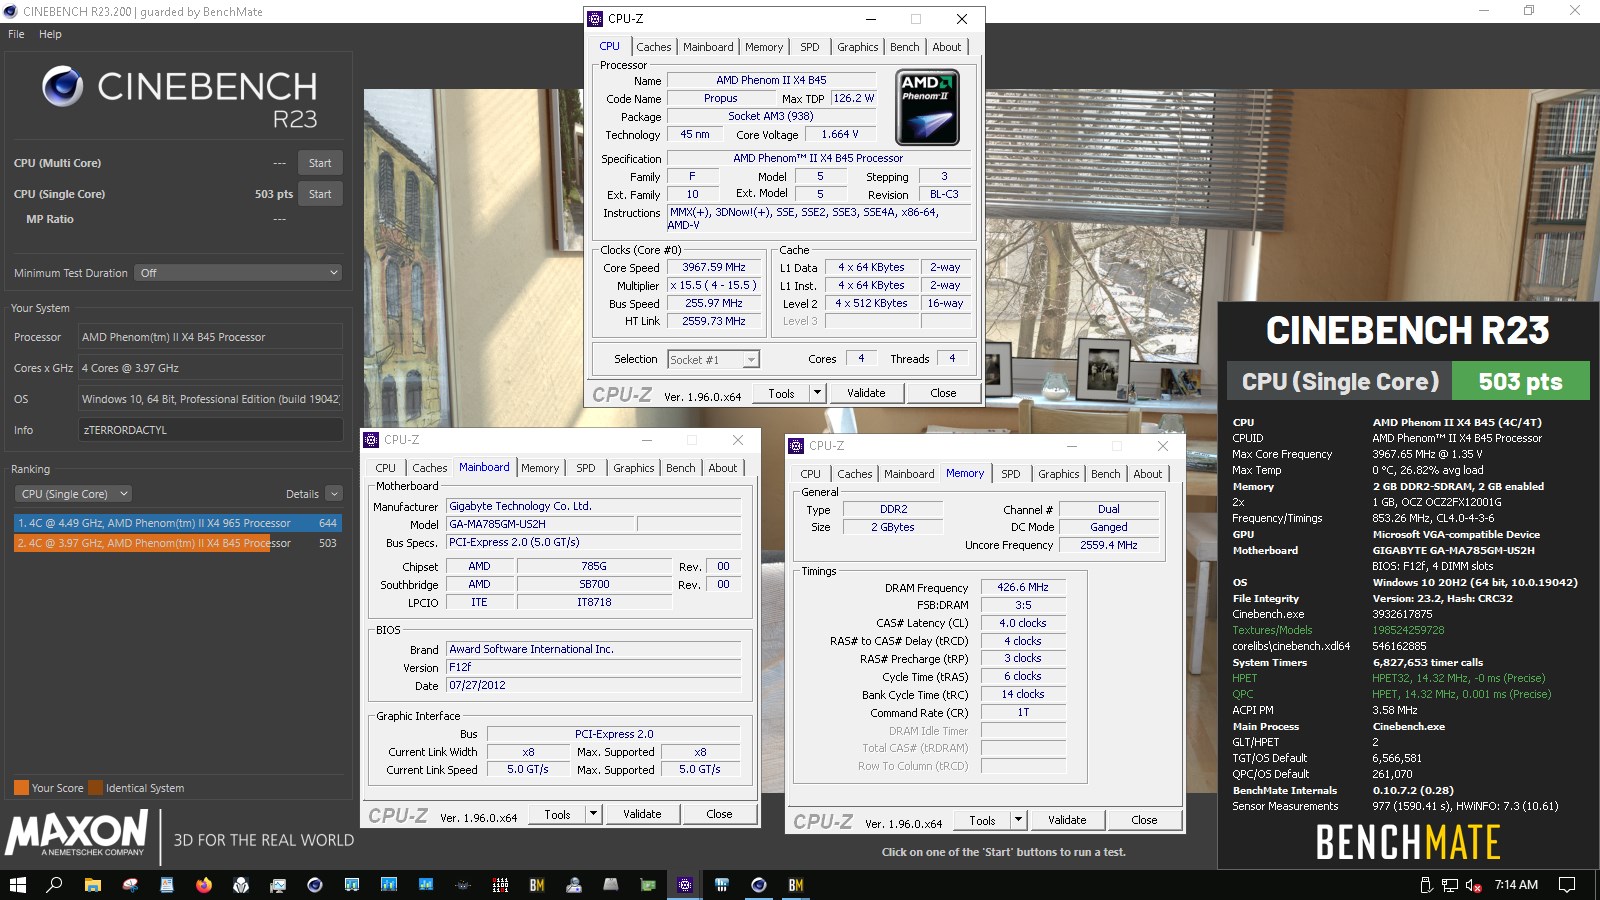Open the running Cinebench sphere taskbar icon beside last BM
The image size is (1600, 900).
[759, 885]
